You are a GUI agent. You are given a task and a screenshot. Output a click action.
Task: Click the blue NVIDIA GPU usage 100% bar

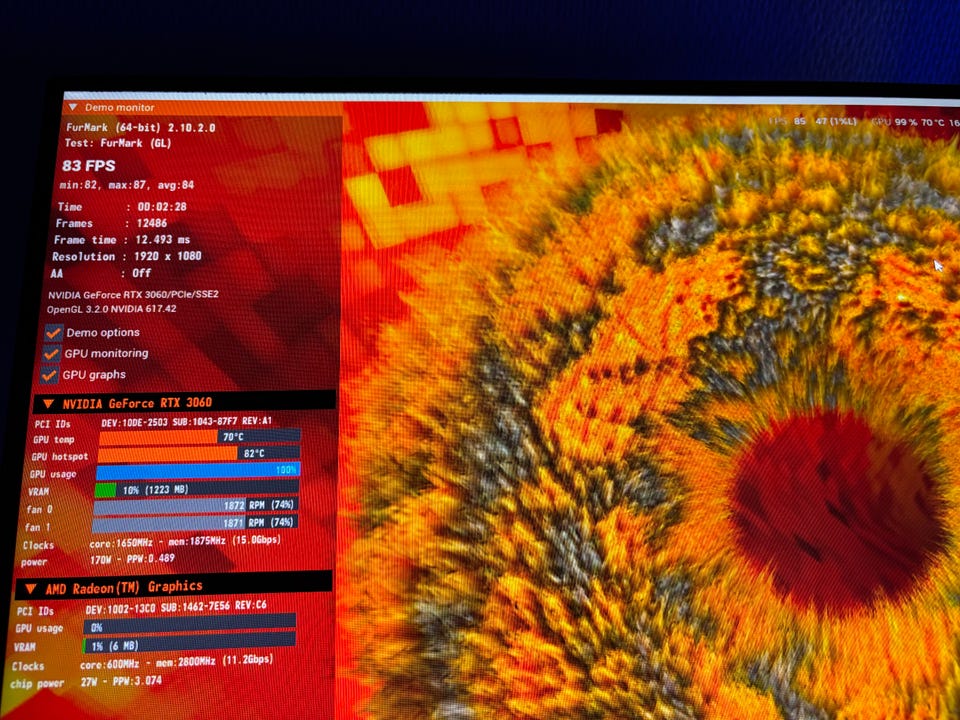[198, 471]
